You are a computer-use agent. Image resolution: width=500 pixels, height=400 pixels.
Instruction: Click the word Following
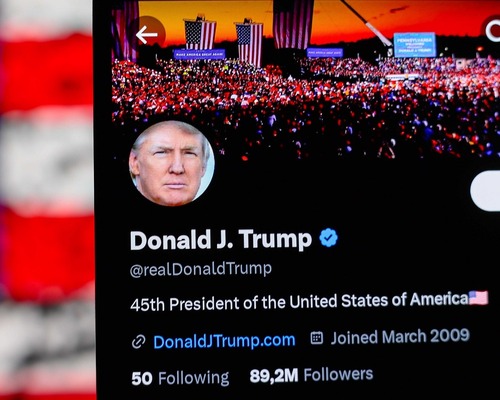(194, 378)
